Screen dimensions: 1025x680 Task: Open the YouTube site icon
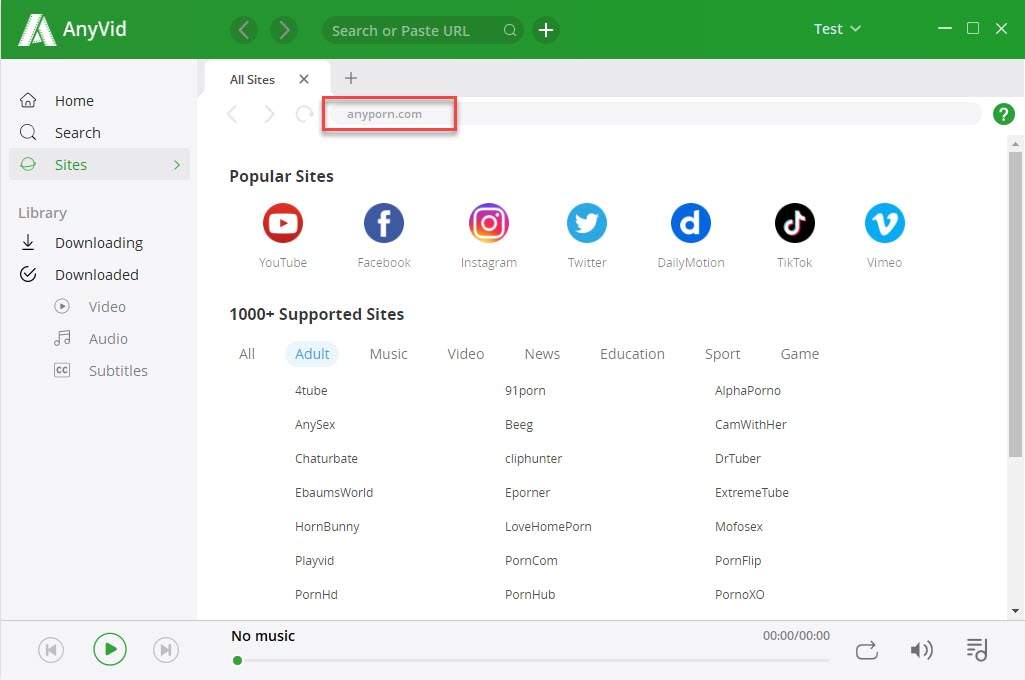(282, 223)
